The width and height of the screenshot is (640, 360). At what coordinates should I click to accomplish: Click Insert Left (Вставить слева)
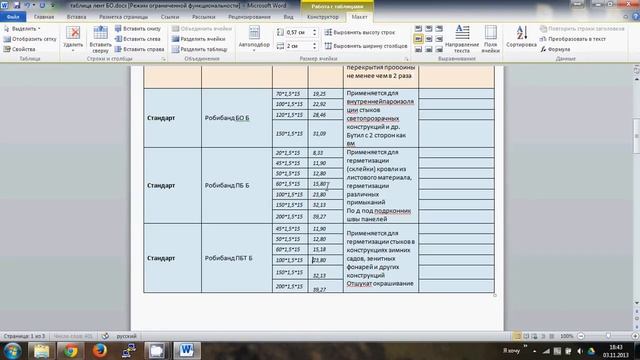coord(138,39)
